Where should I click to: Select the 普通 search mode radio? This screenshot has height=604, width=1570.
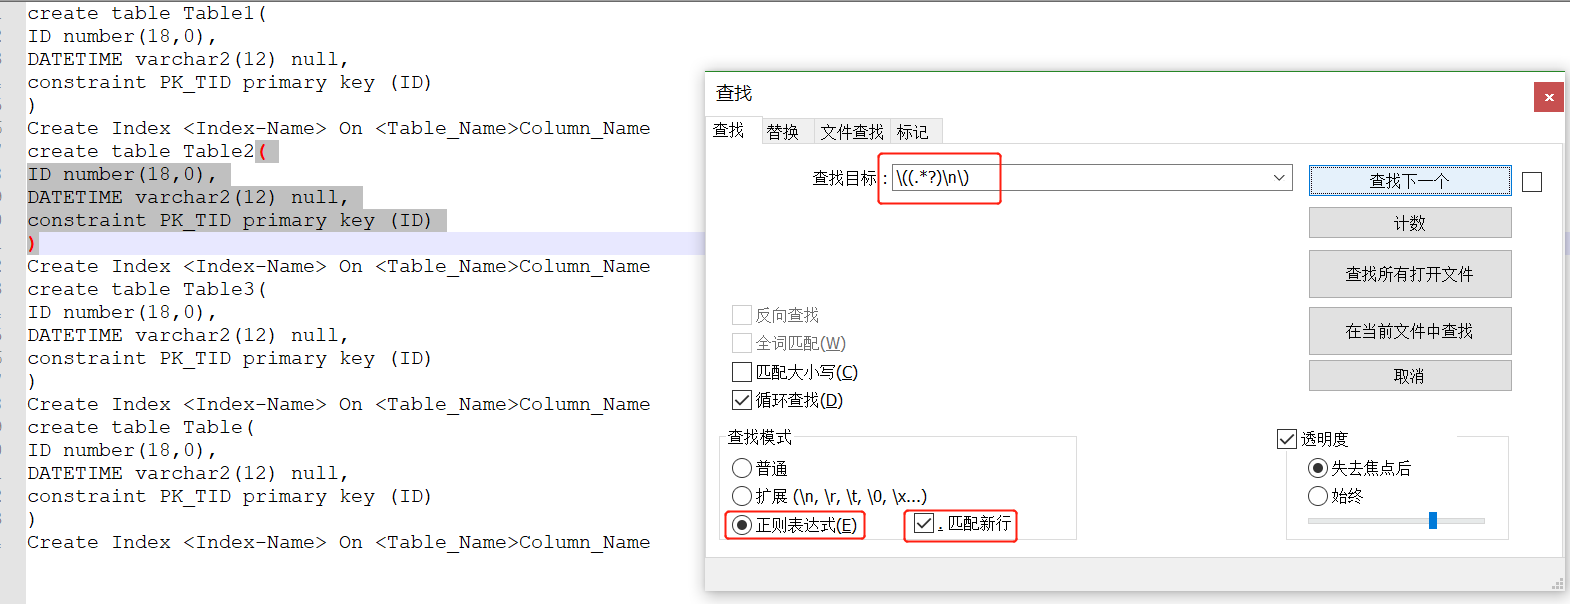(x=742, y=468)
